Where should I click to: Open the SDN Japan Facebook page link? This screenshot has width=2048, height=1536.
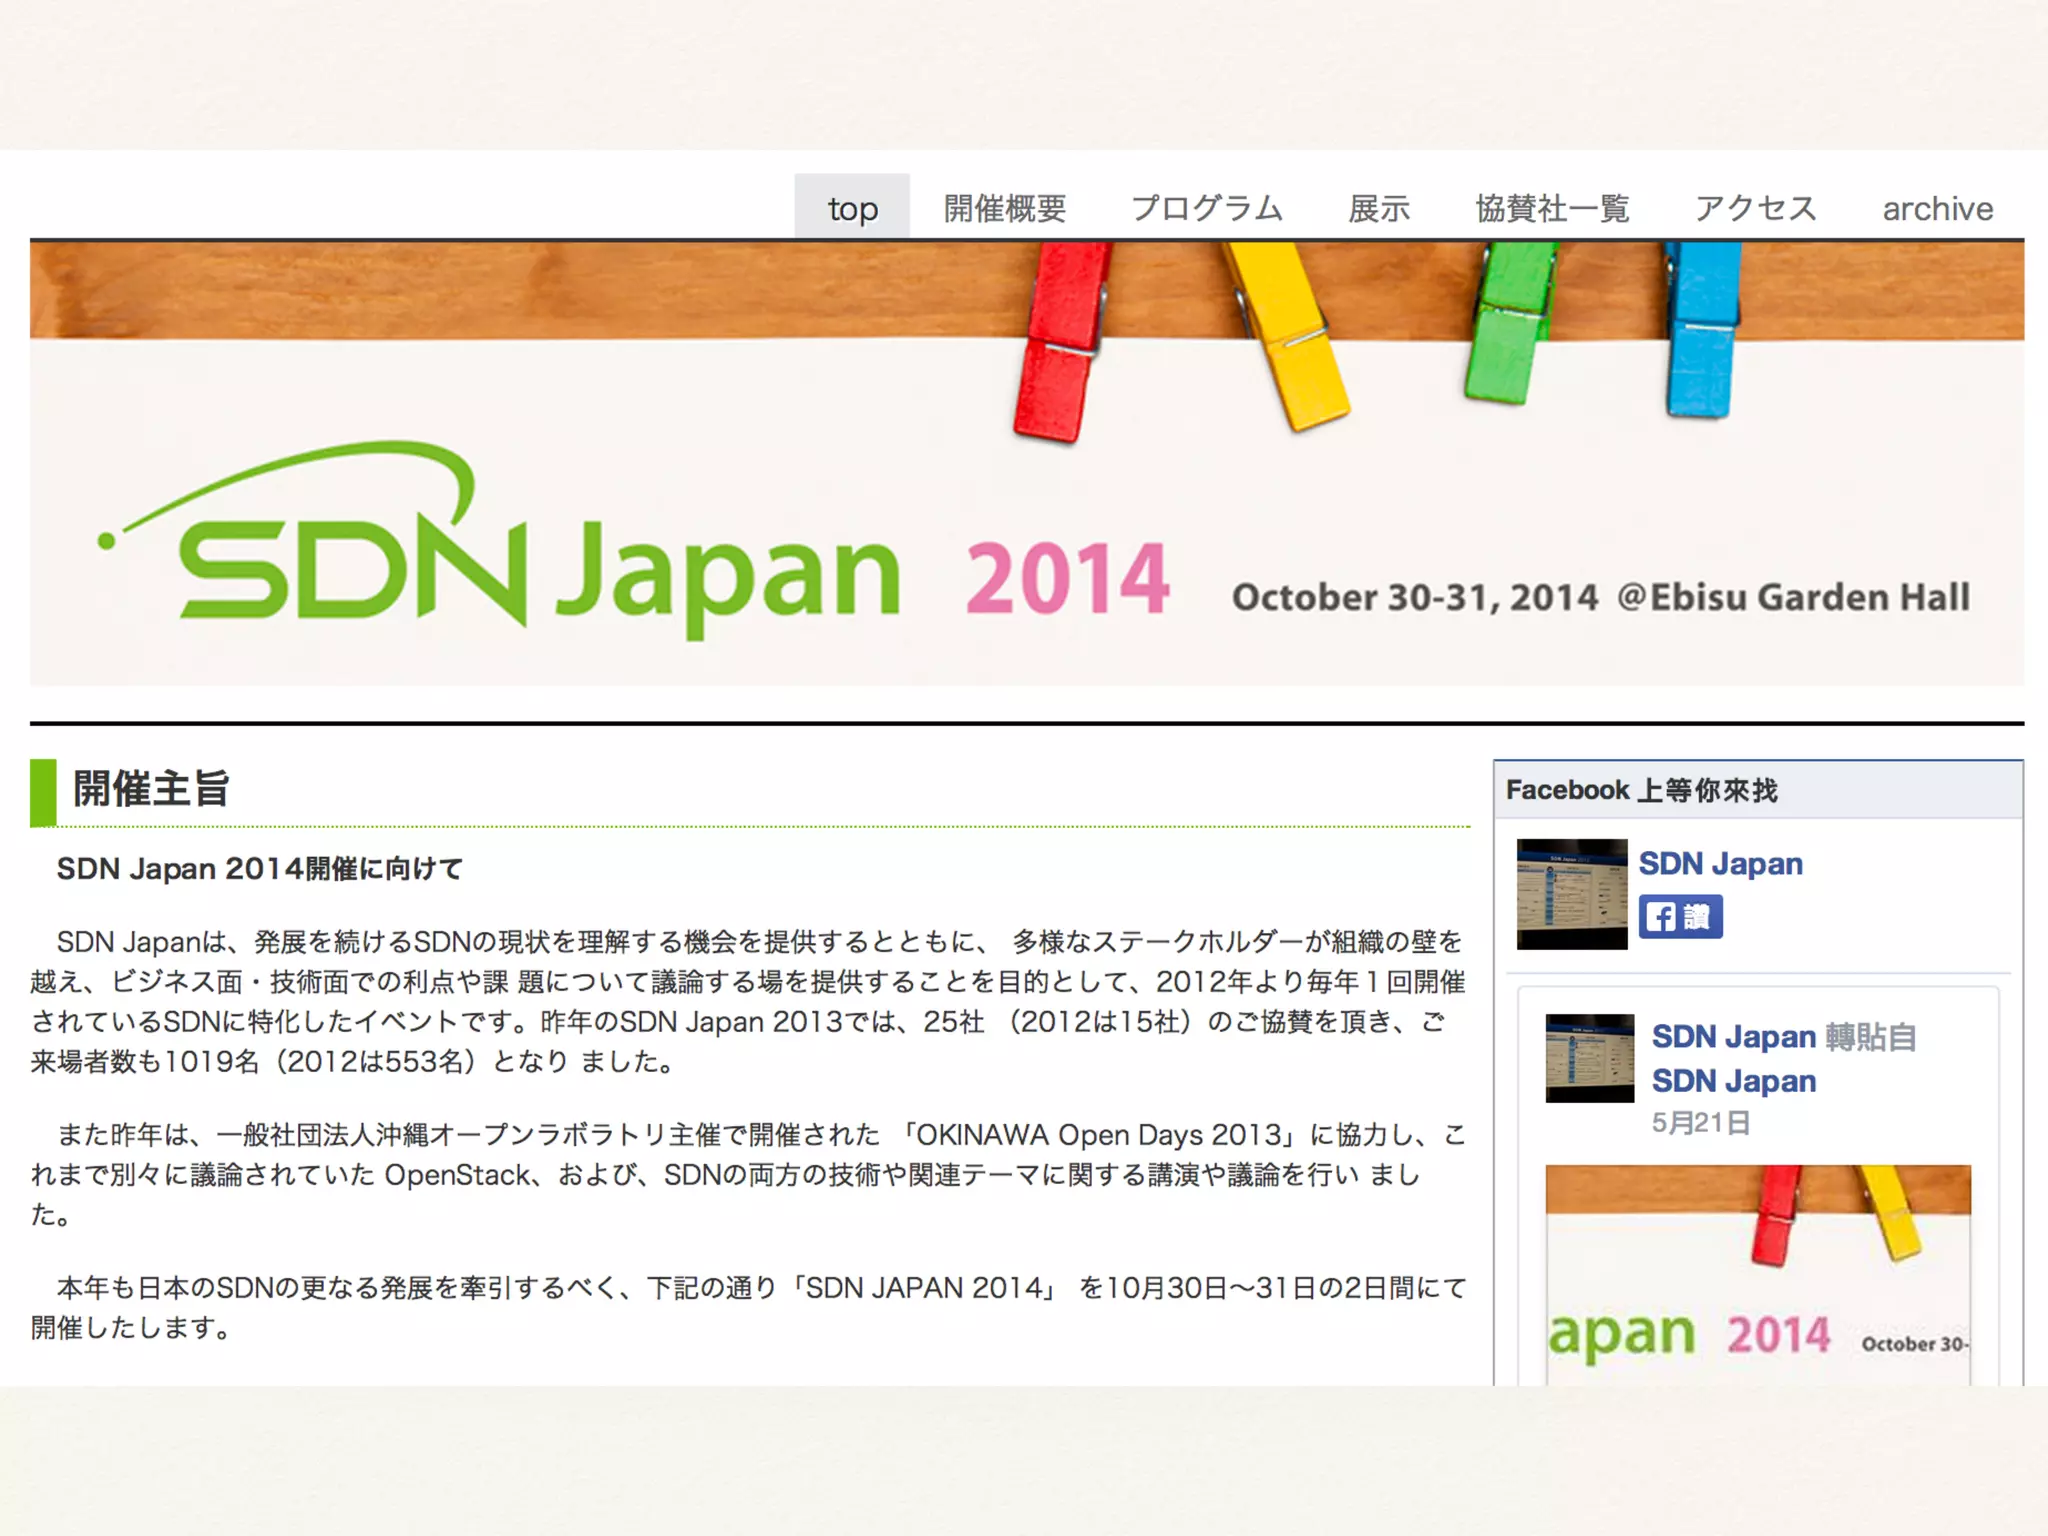(1720, 863)
